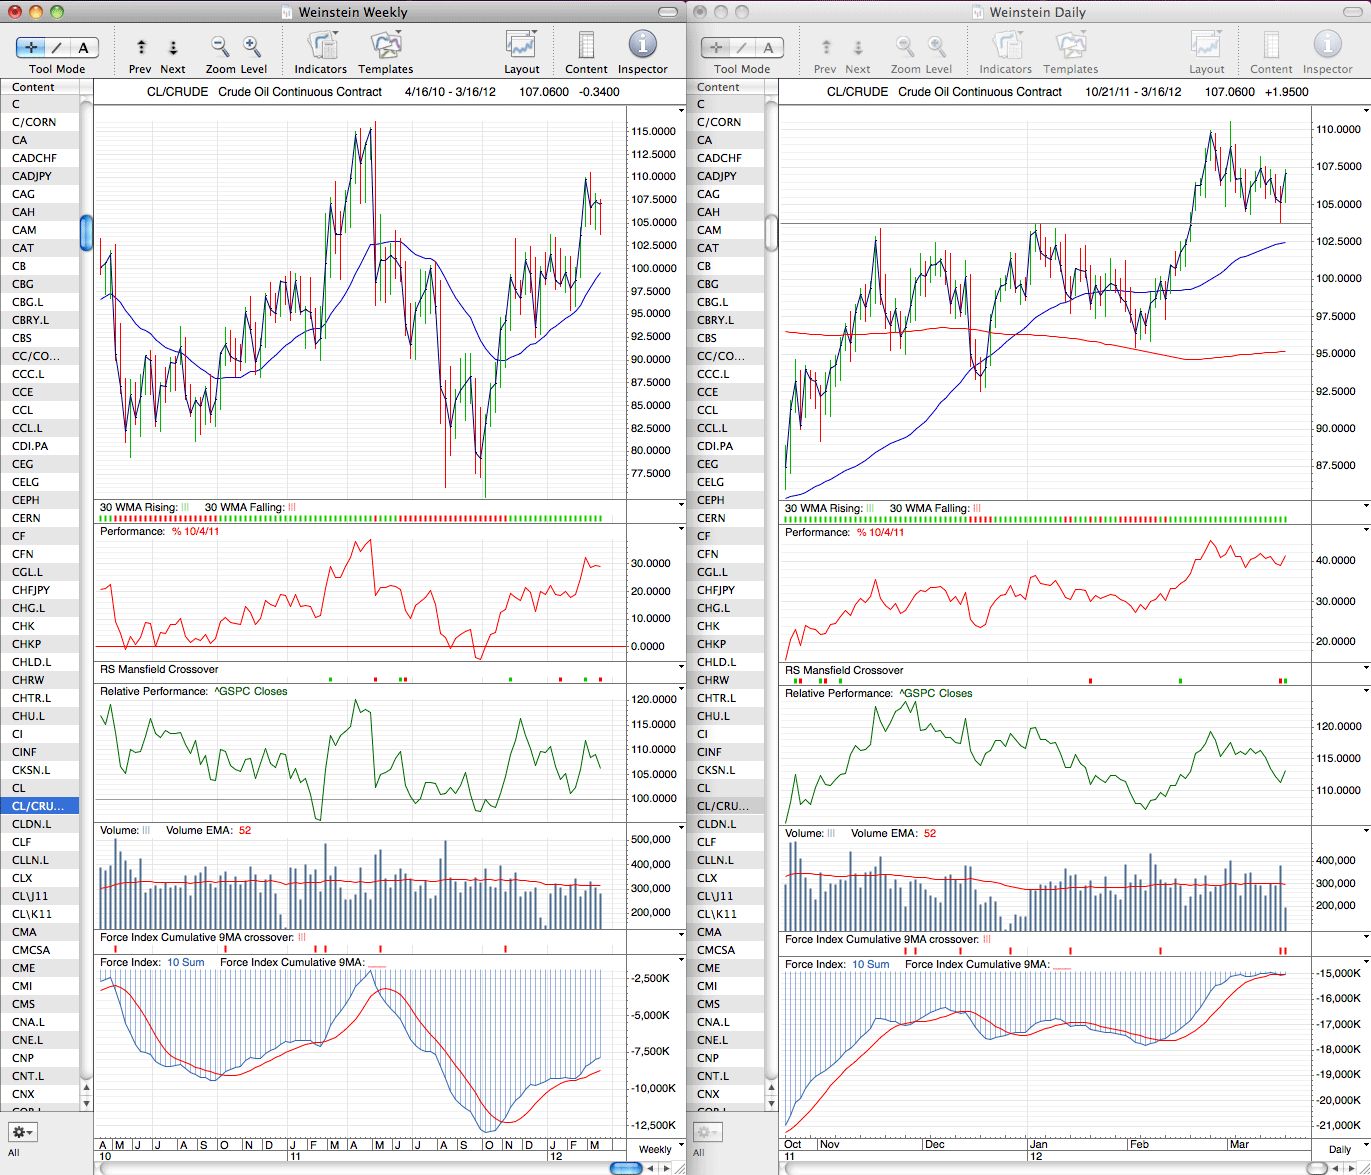Select the text annotation tool in Weinstein Weekly
1371x1175 pixels.
point(83,47)
